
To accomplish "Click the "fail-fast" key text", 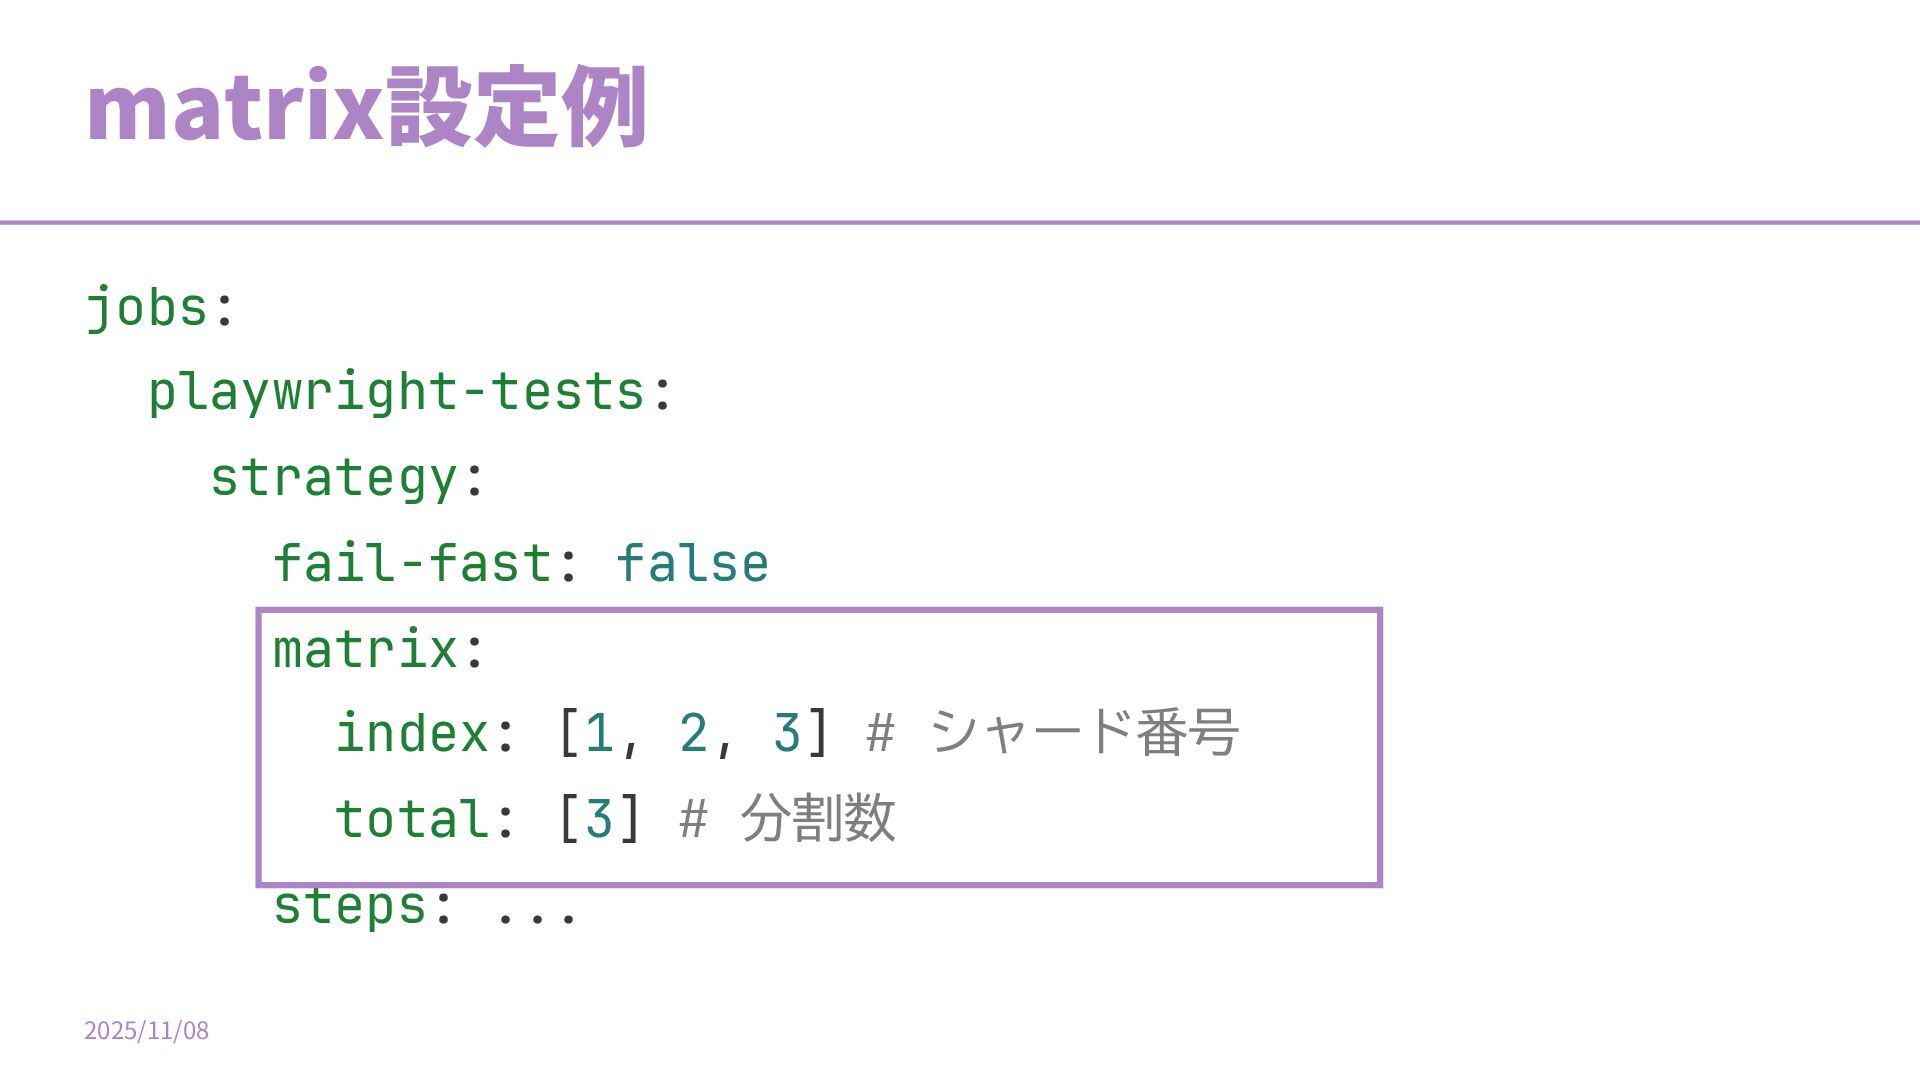I will (x=412, y=563).
